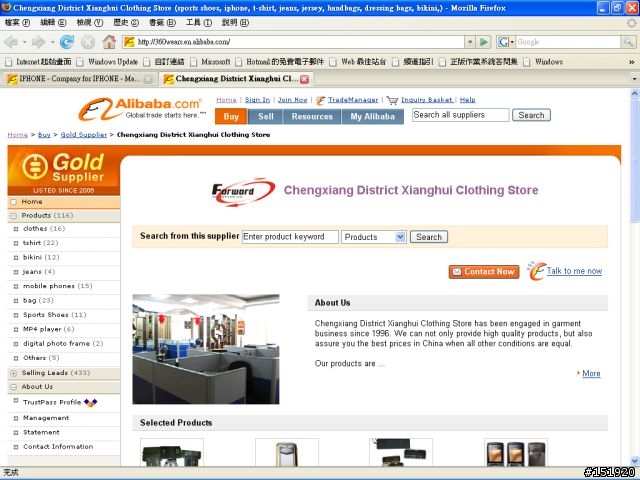Open the Tools (T) menu
The image size is (640, 480).
[x=199, y=23]
